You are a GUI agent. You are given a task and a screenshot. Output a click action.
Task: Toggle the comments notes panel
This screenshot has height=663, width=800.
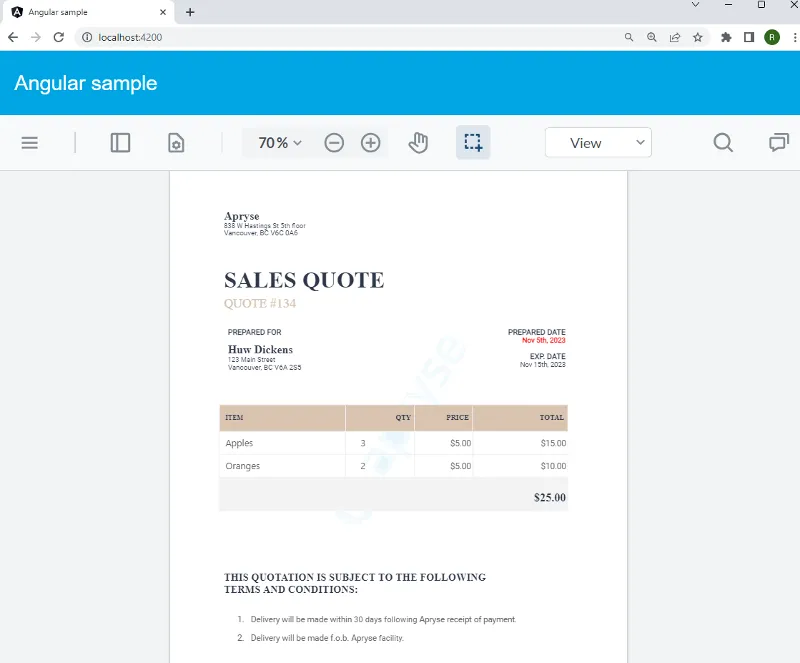[x=779, y=143]
